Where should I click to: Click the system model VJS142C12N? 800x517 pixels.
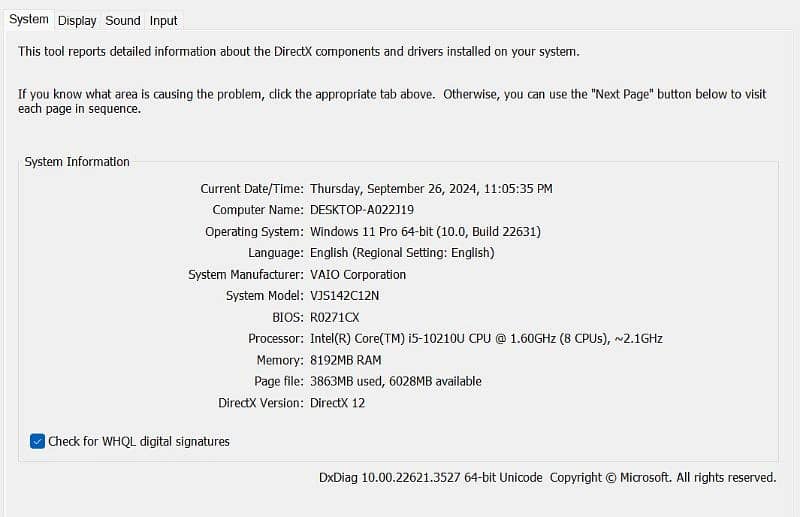[x=344, y=296]
